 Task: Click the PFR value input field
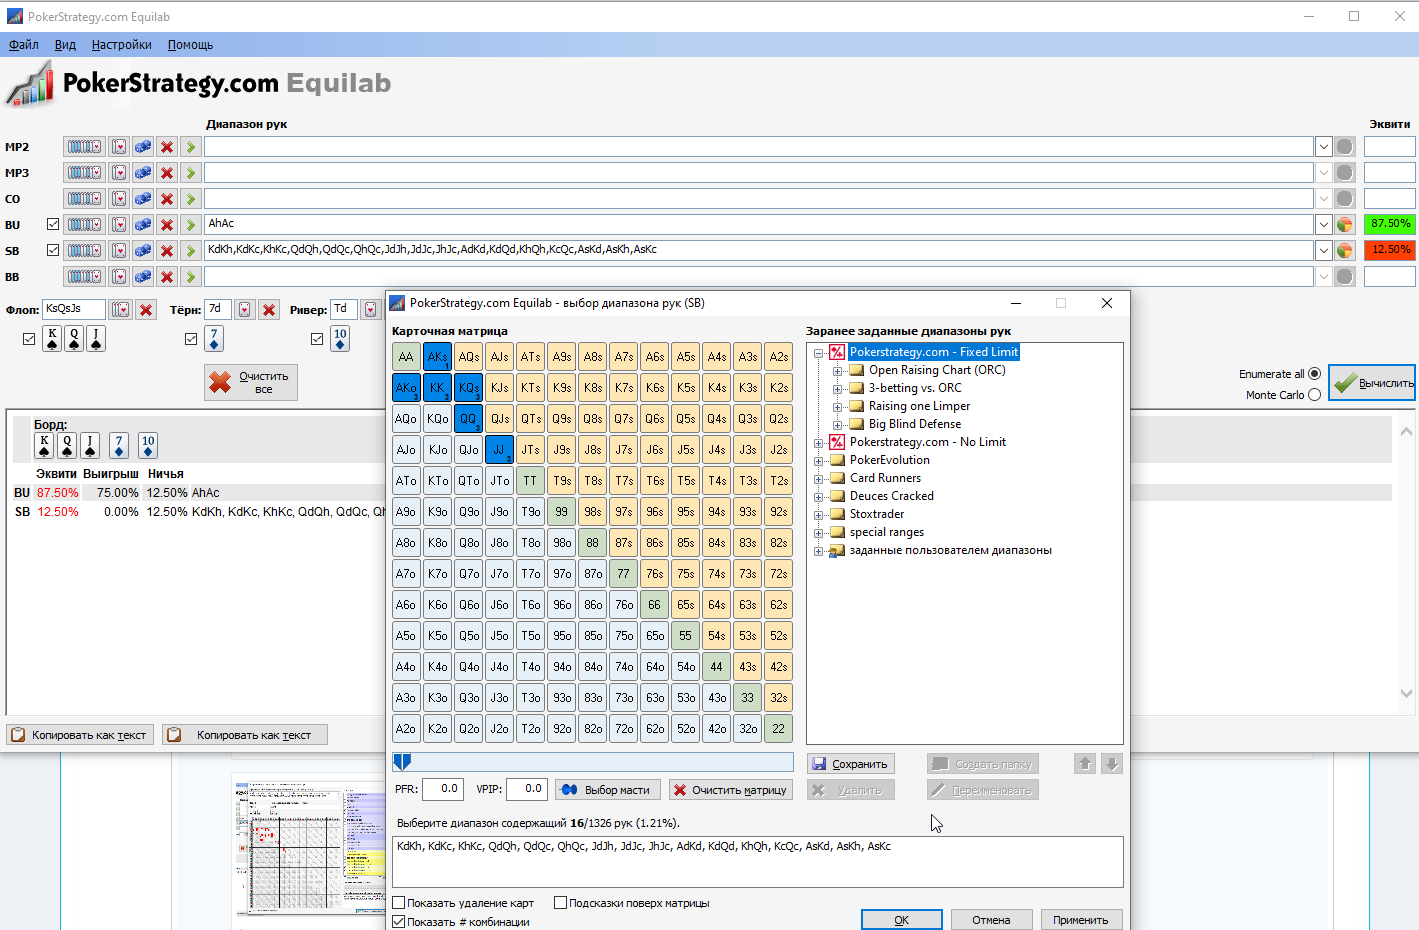442,789
